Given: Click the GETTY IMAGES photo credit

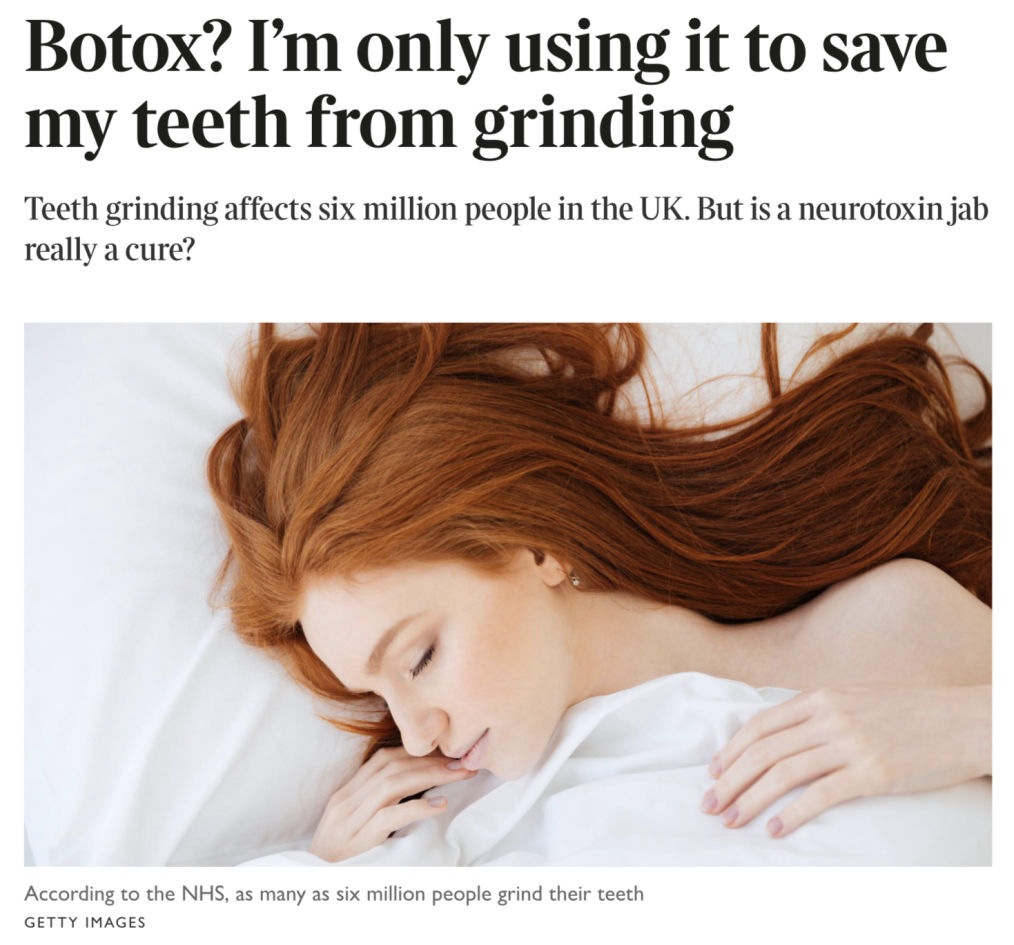Looking at the screenshot, I should [85, 922].
